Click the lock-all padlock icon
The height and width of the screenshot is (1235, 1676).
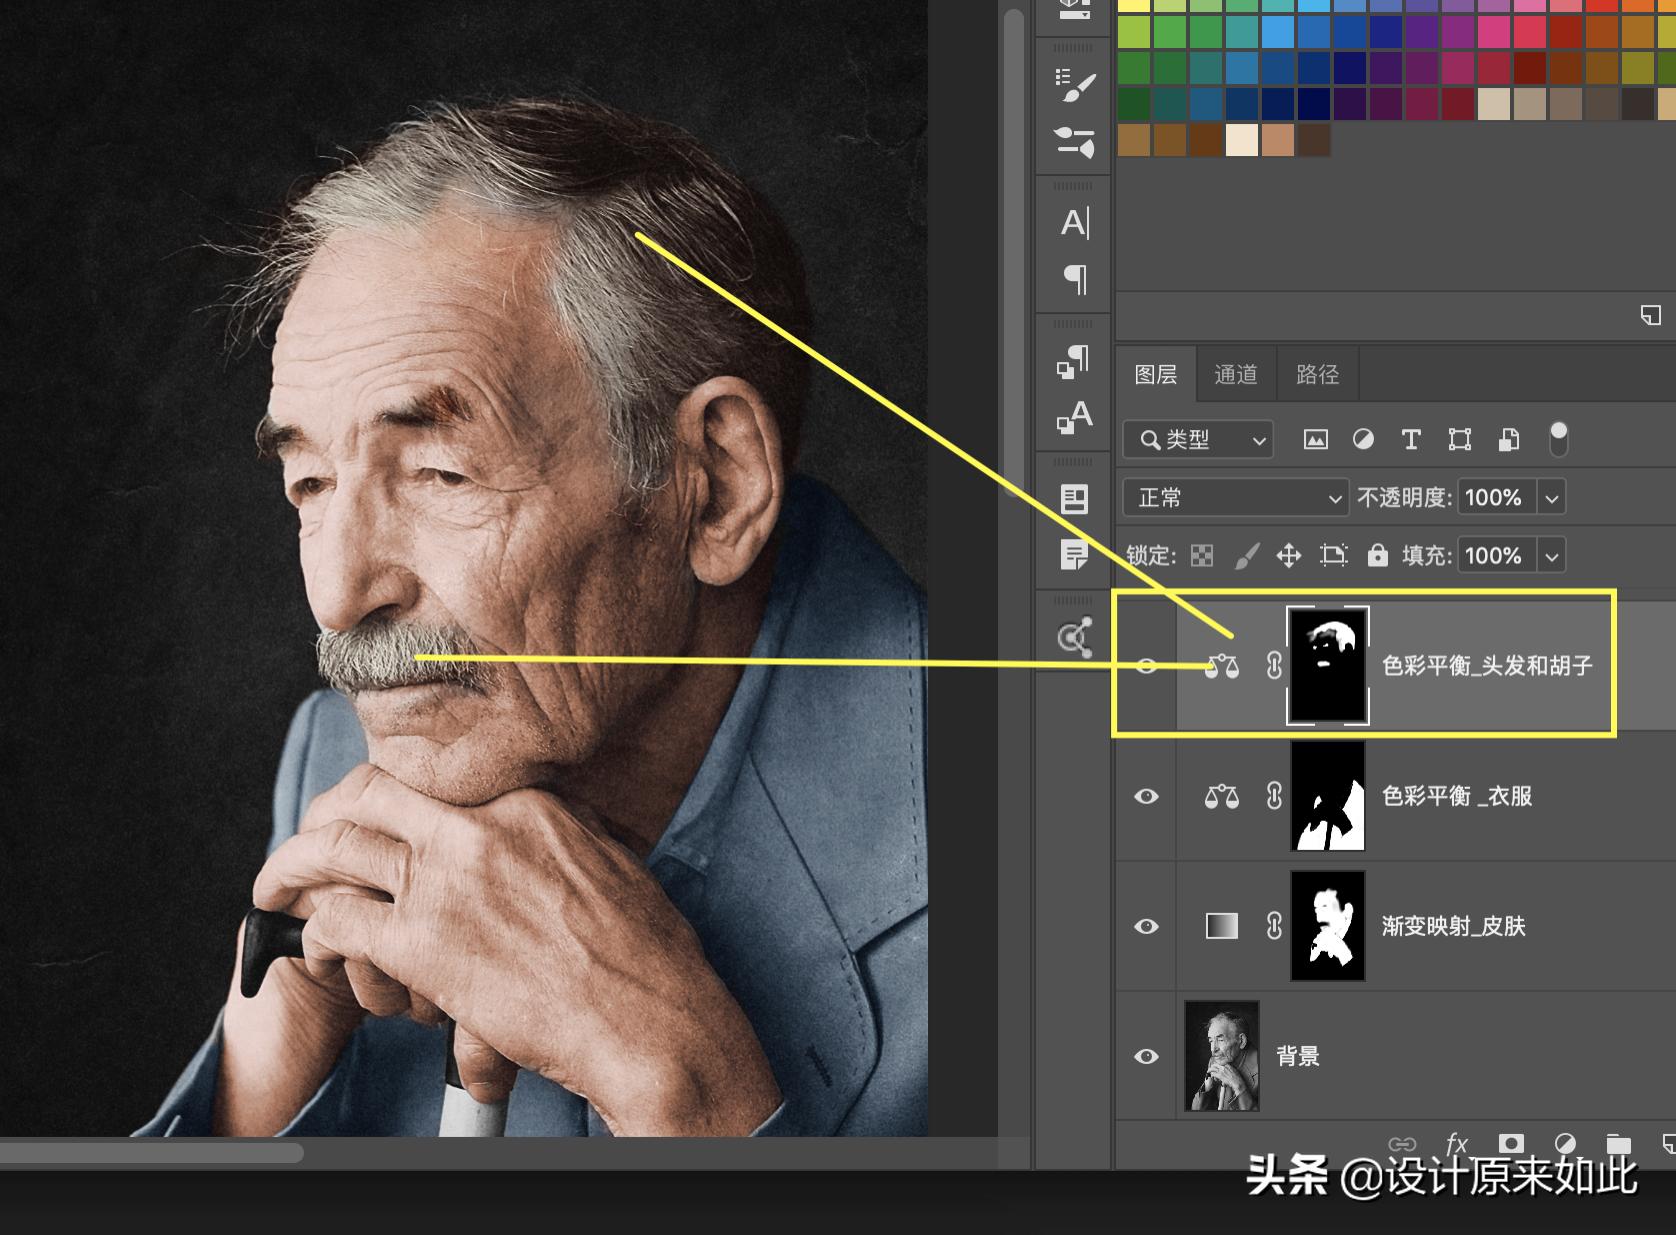(x=1377, y=555)
